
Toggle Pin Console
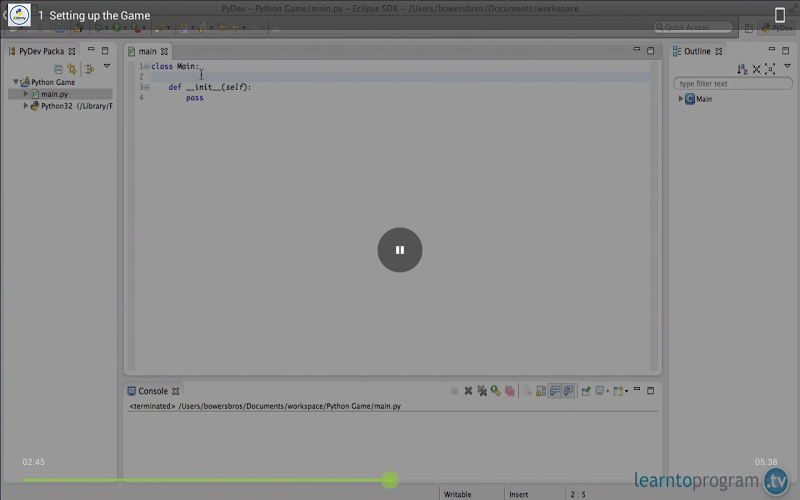point(586,391)
